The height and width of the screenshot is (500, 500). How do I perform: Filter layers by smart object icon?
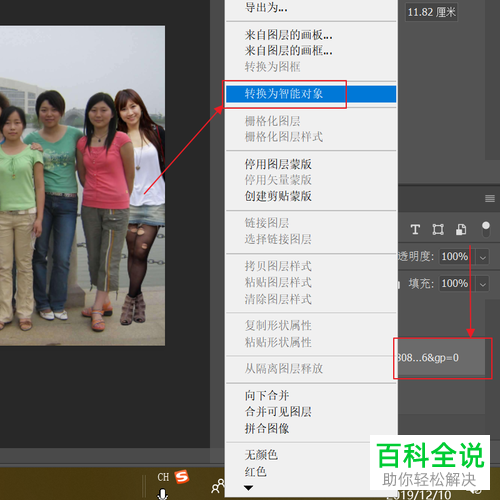tap(461, 229)
